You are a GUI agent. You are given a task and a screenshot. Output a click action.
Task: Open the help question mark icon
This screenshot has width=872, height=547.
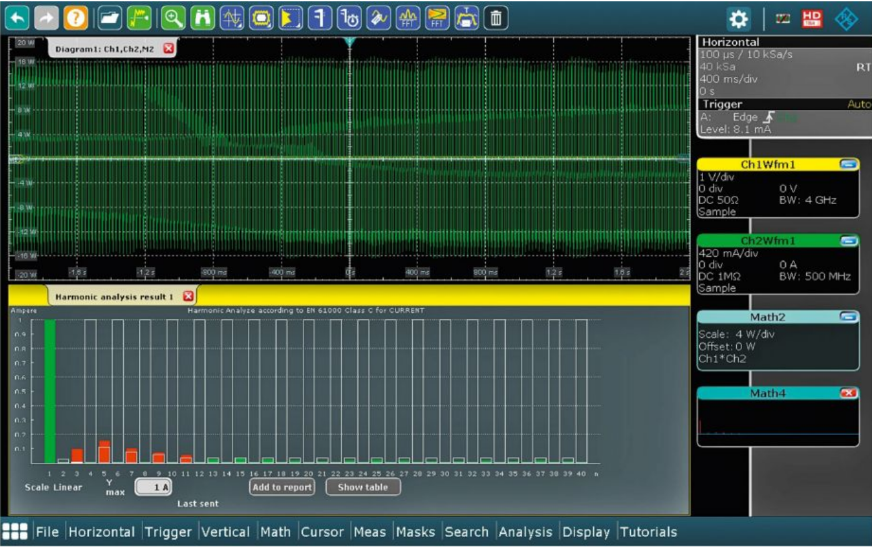[75, 17]
